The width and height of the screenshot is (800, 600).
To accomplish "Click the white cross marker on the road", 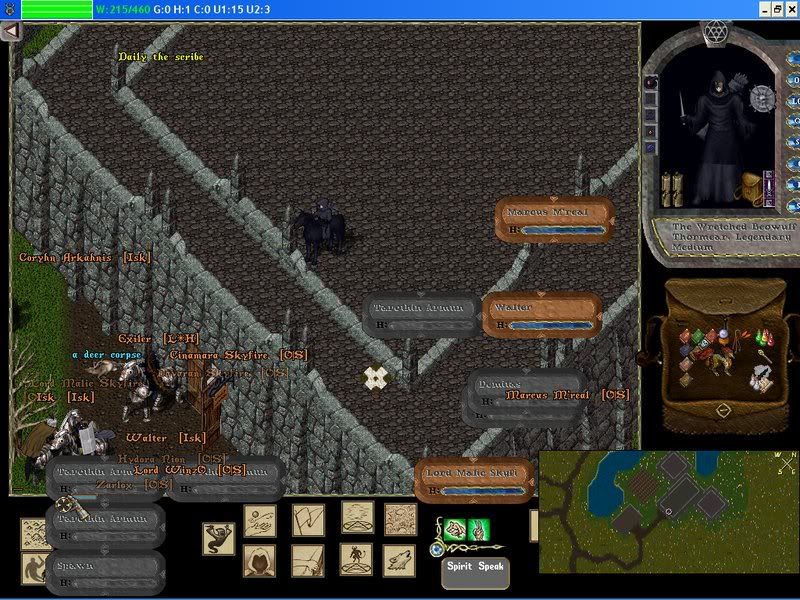I will click(x=376, y=378).
